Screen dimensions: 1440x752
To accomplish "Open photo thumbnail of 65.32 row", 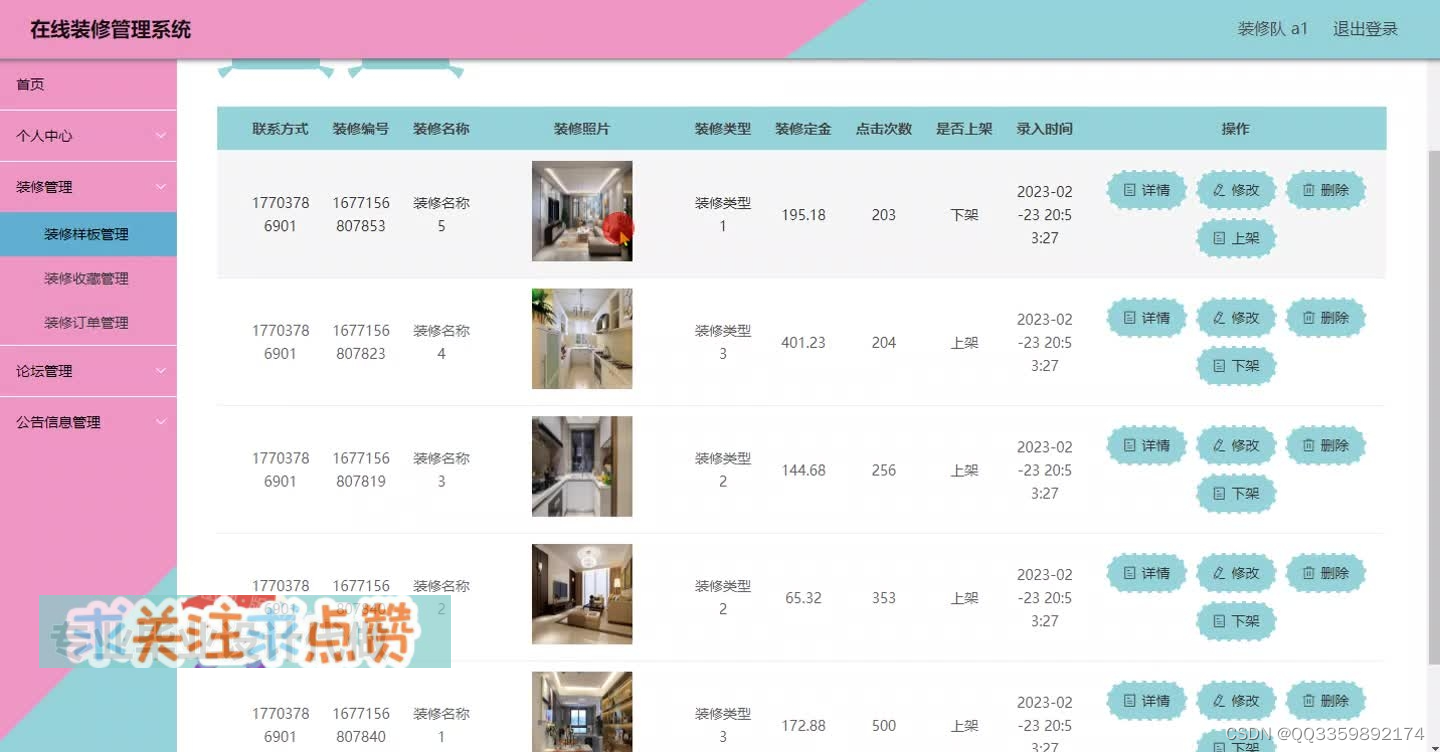I will pos(582,594).
